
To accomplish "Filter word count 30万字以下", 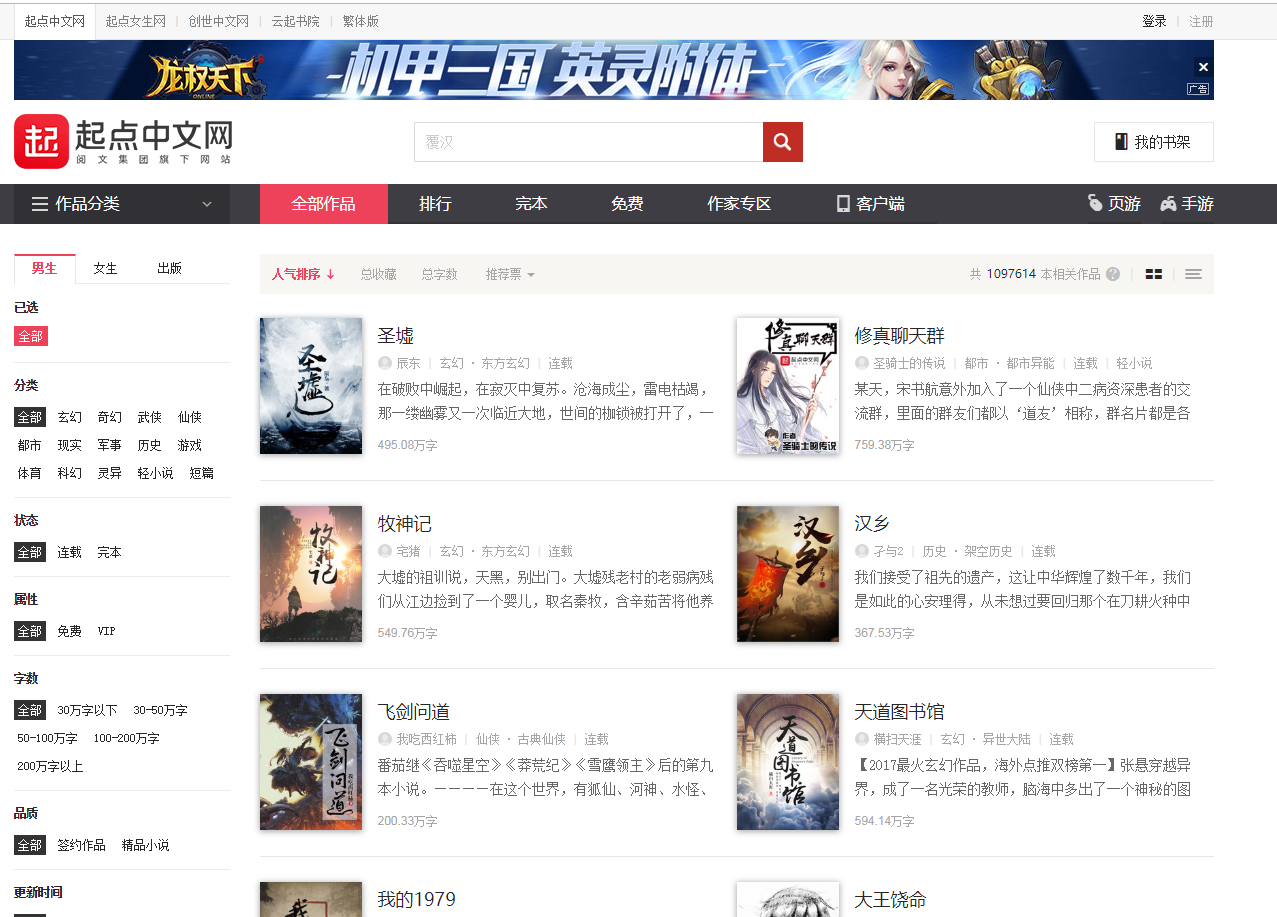I will click(87, 710).
